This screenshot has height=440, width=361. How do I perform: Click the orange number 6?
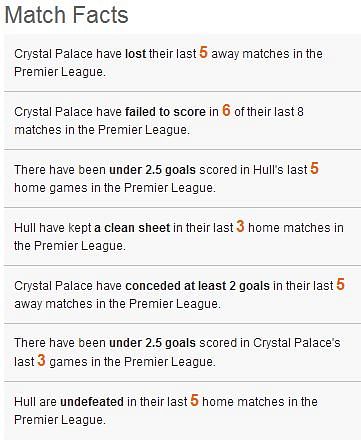[x=226, y=110]
